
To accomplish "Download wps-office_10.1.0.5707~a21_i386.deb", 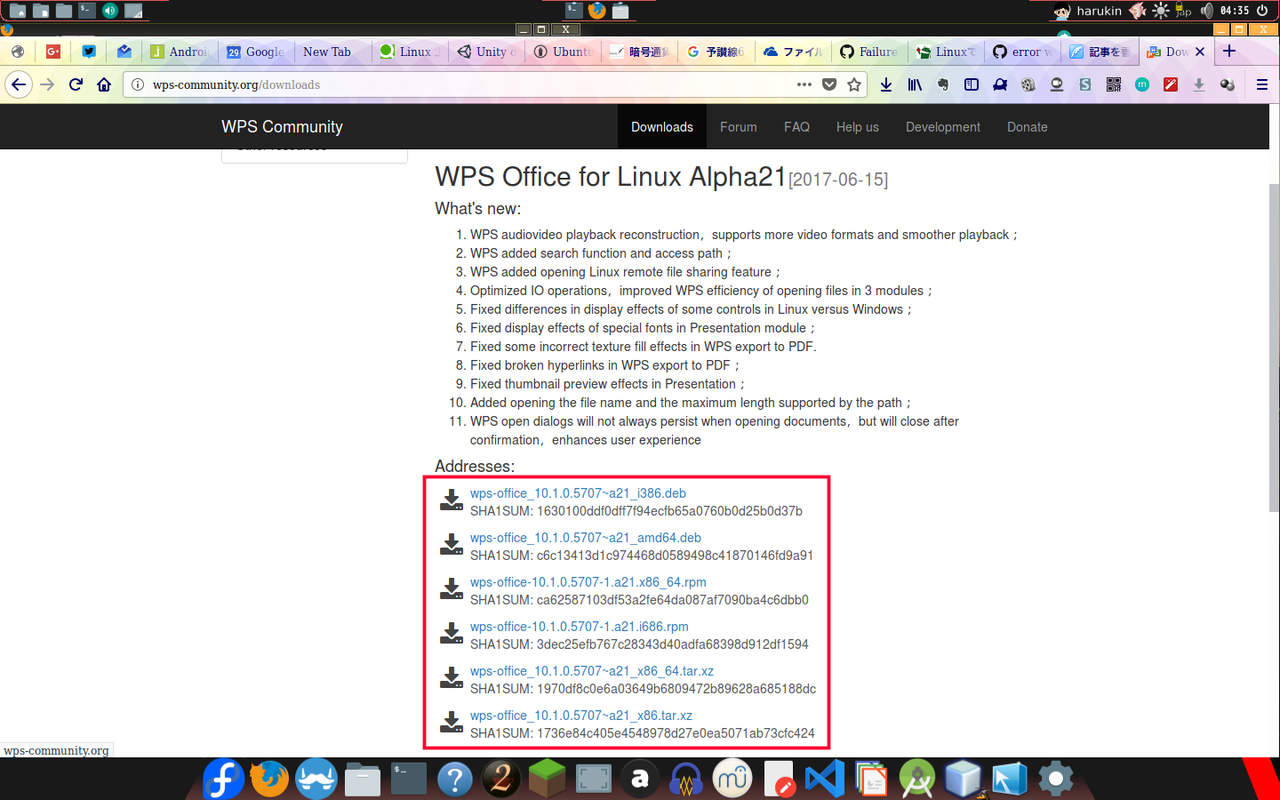I will click(x=578, y=493).
